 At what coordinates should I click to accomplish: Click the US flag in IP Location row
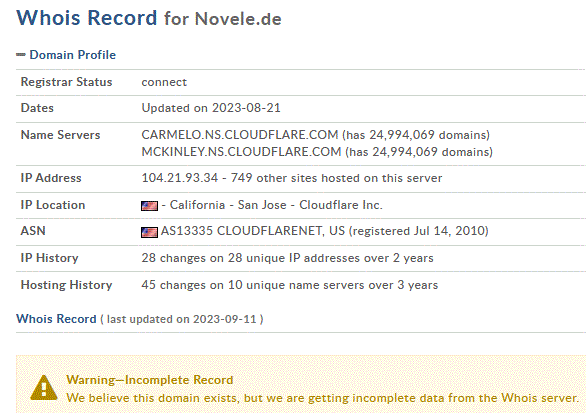click(x=149, y=206)
